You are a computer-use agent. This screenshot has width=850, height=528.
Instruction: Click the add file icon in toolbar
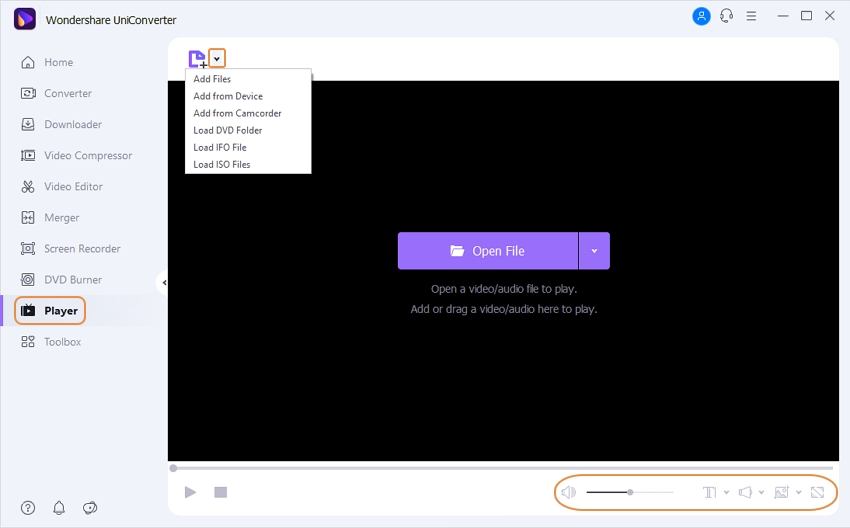tap(197, 59)
